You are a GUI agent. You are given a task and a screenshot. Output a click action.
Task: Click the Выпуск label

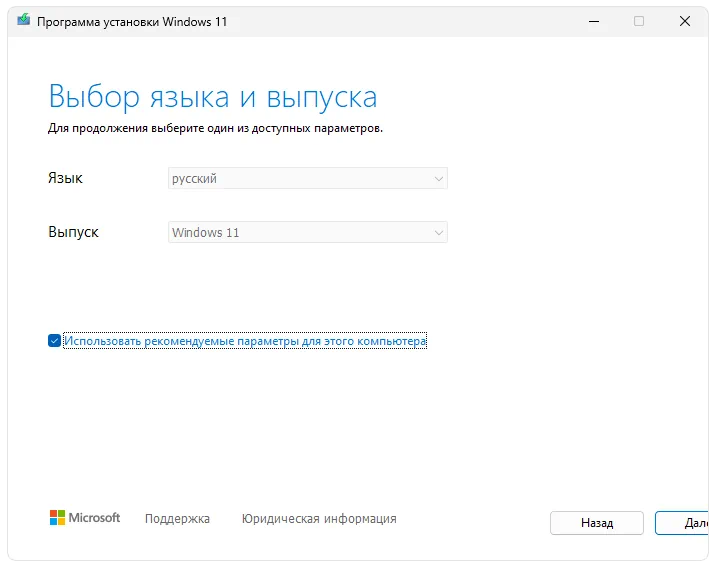(73, 232)
